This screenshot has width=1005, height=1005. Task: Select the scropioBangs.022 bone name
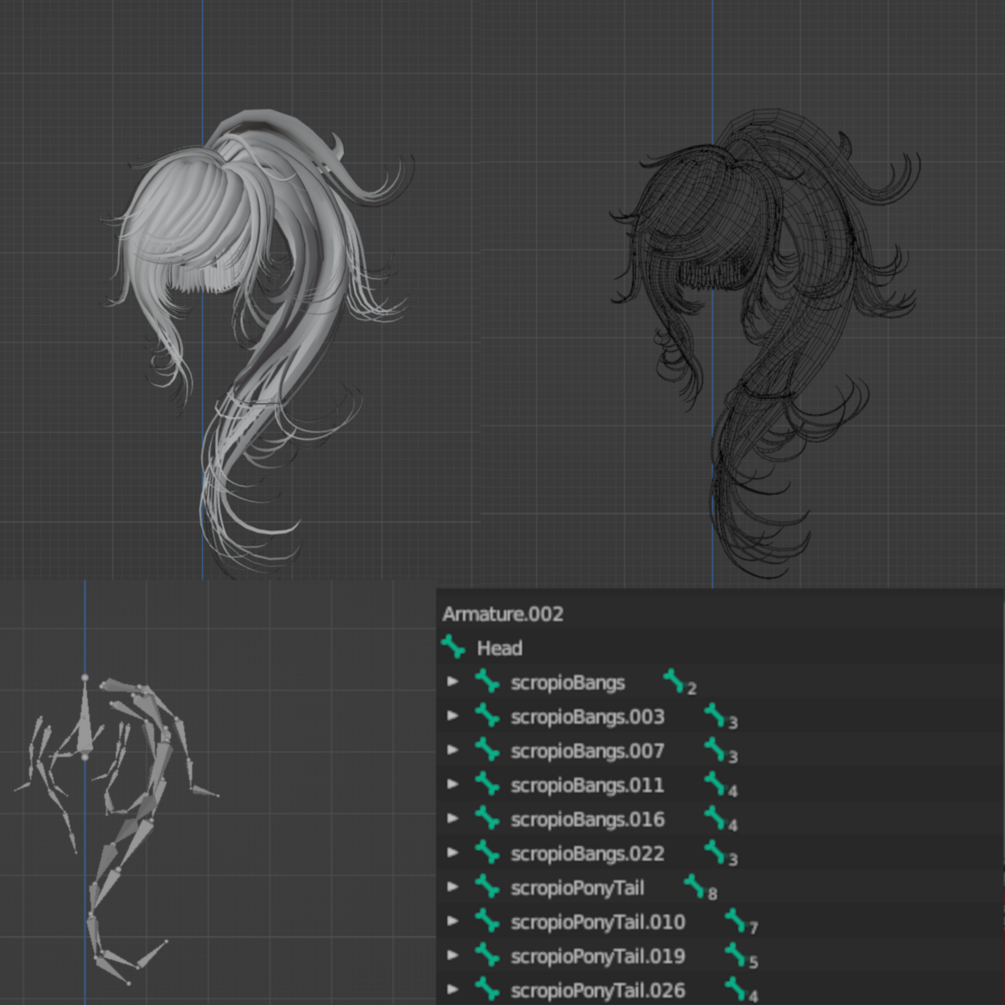pos(587,854)
